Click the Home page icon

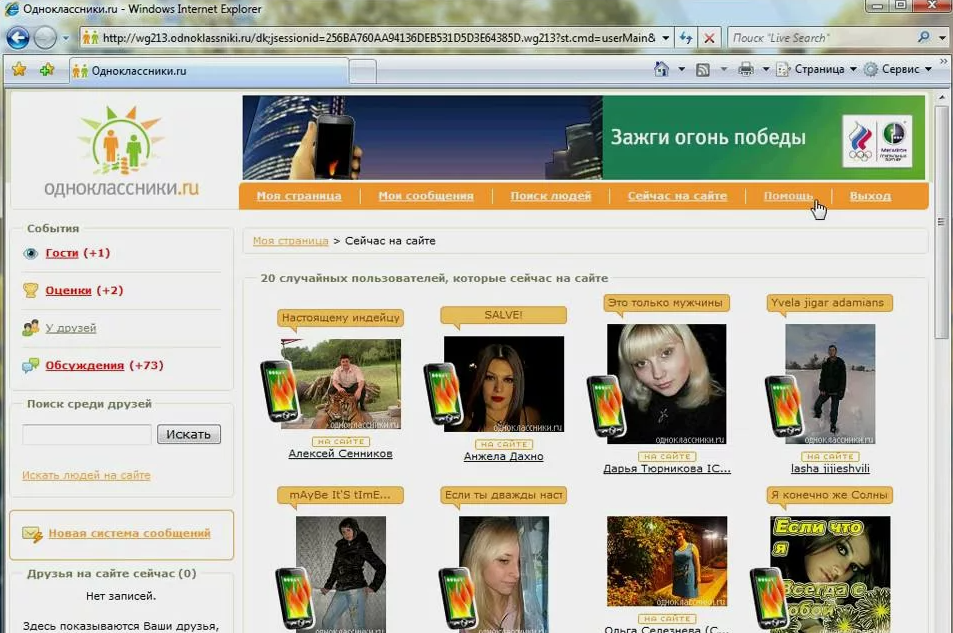[661, 69]
